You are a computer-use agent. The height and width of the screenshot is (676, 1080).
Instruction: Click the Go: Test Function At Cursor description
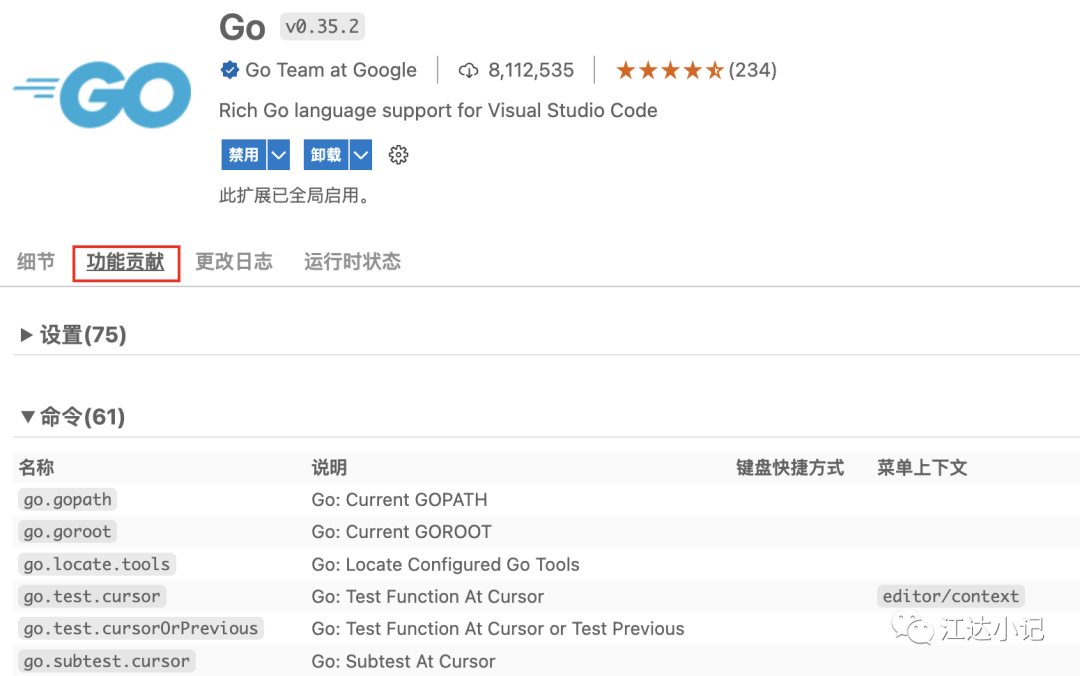pos(428,597)
